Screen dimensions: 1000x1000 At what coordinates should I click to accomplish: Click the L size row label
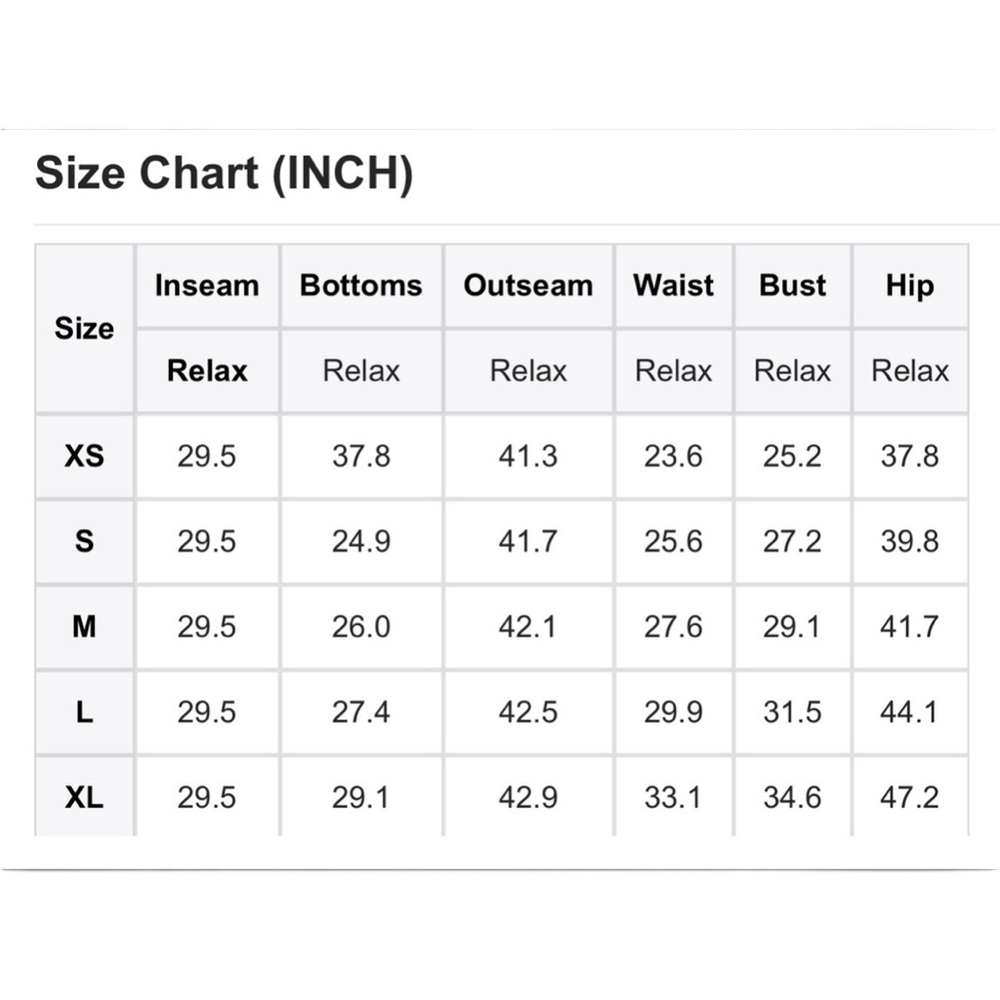pyautogui.click(x=84, y=712)
